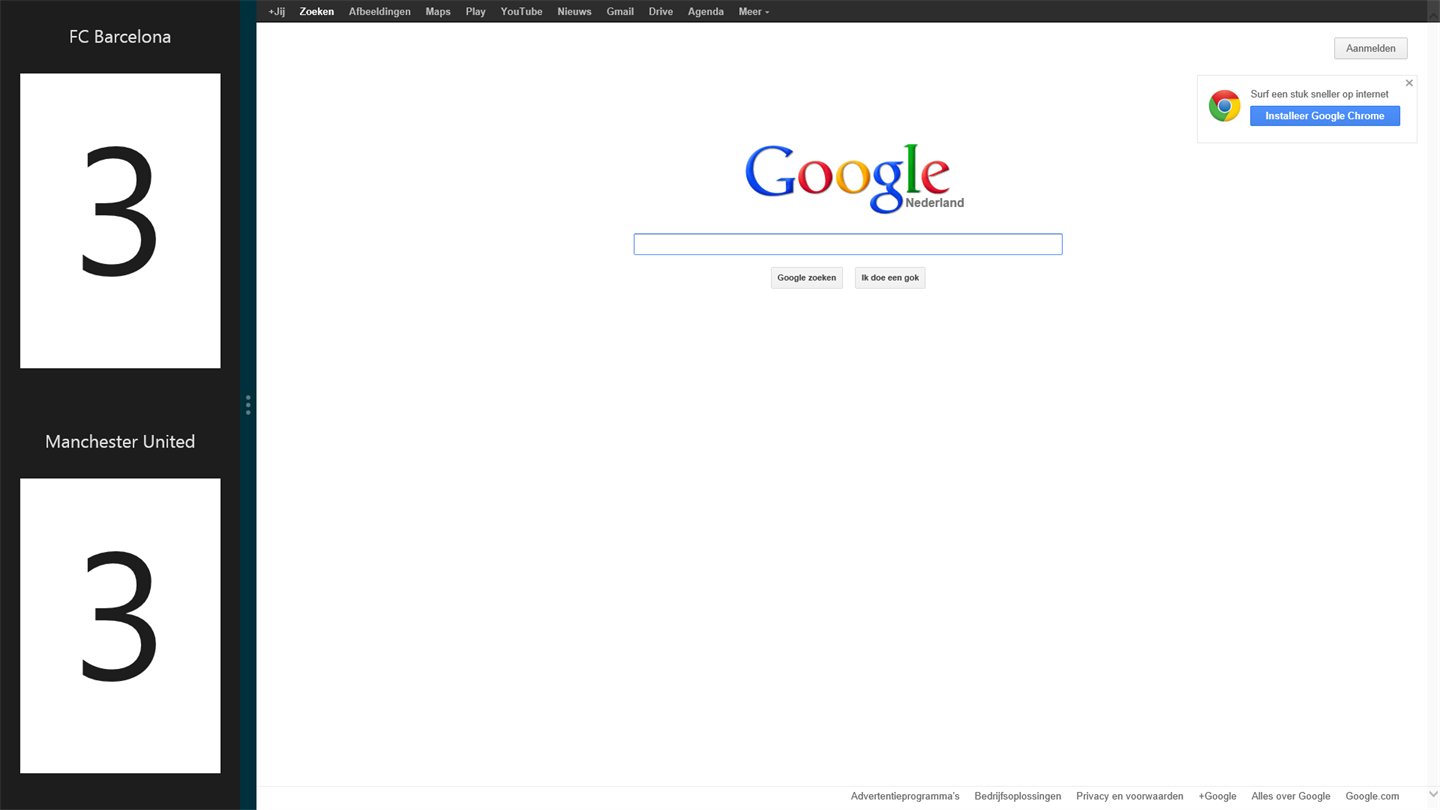Screen dimensions: 1440x810
Task: Open the Afbeeldingen tab in the top bar
Action: (379, 12)
